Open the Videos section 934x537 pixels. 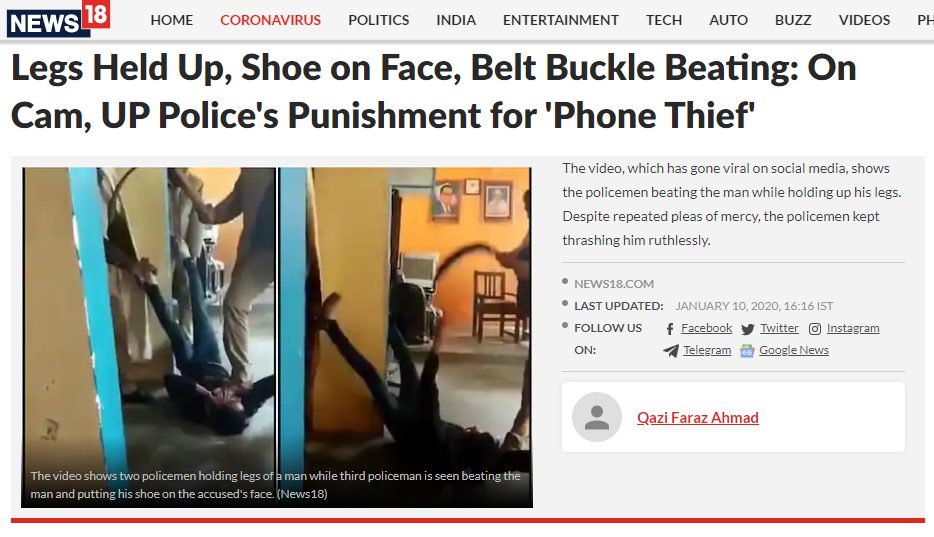(864, 20)
